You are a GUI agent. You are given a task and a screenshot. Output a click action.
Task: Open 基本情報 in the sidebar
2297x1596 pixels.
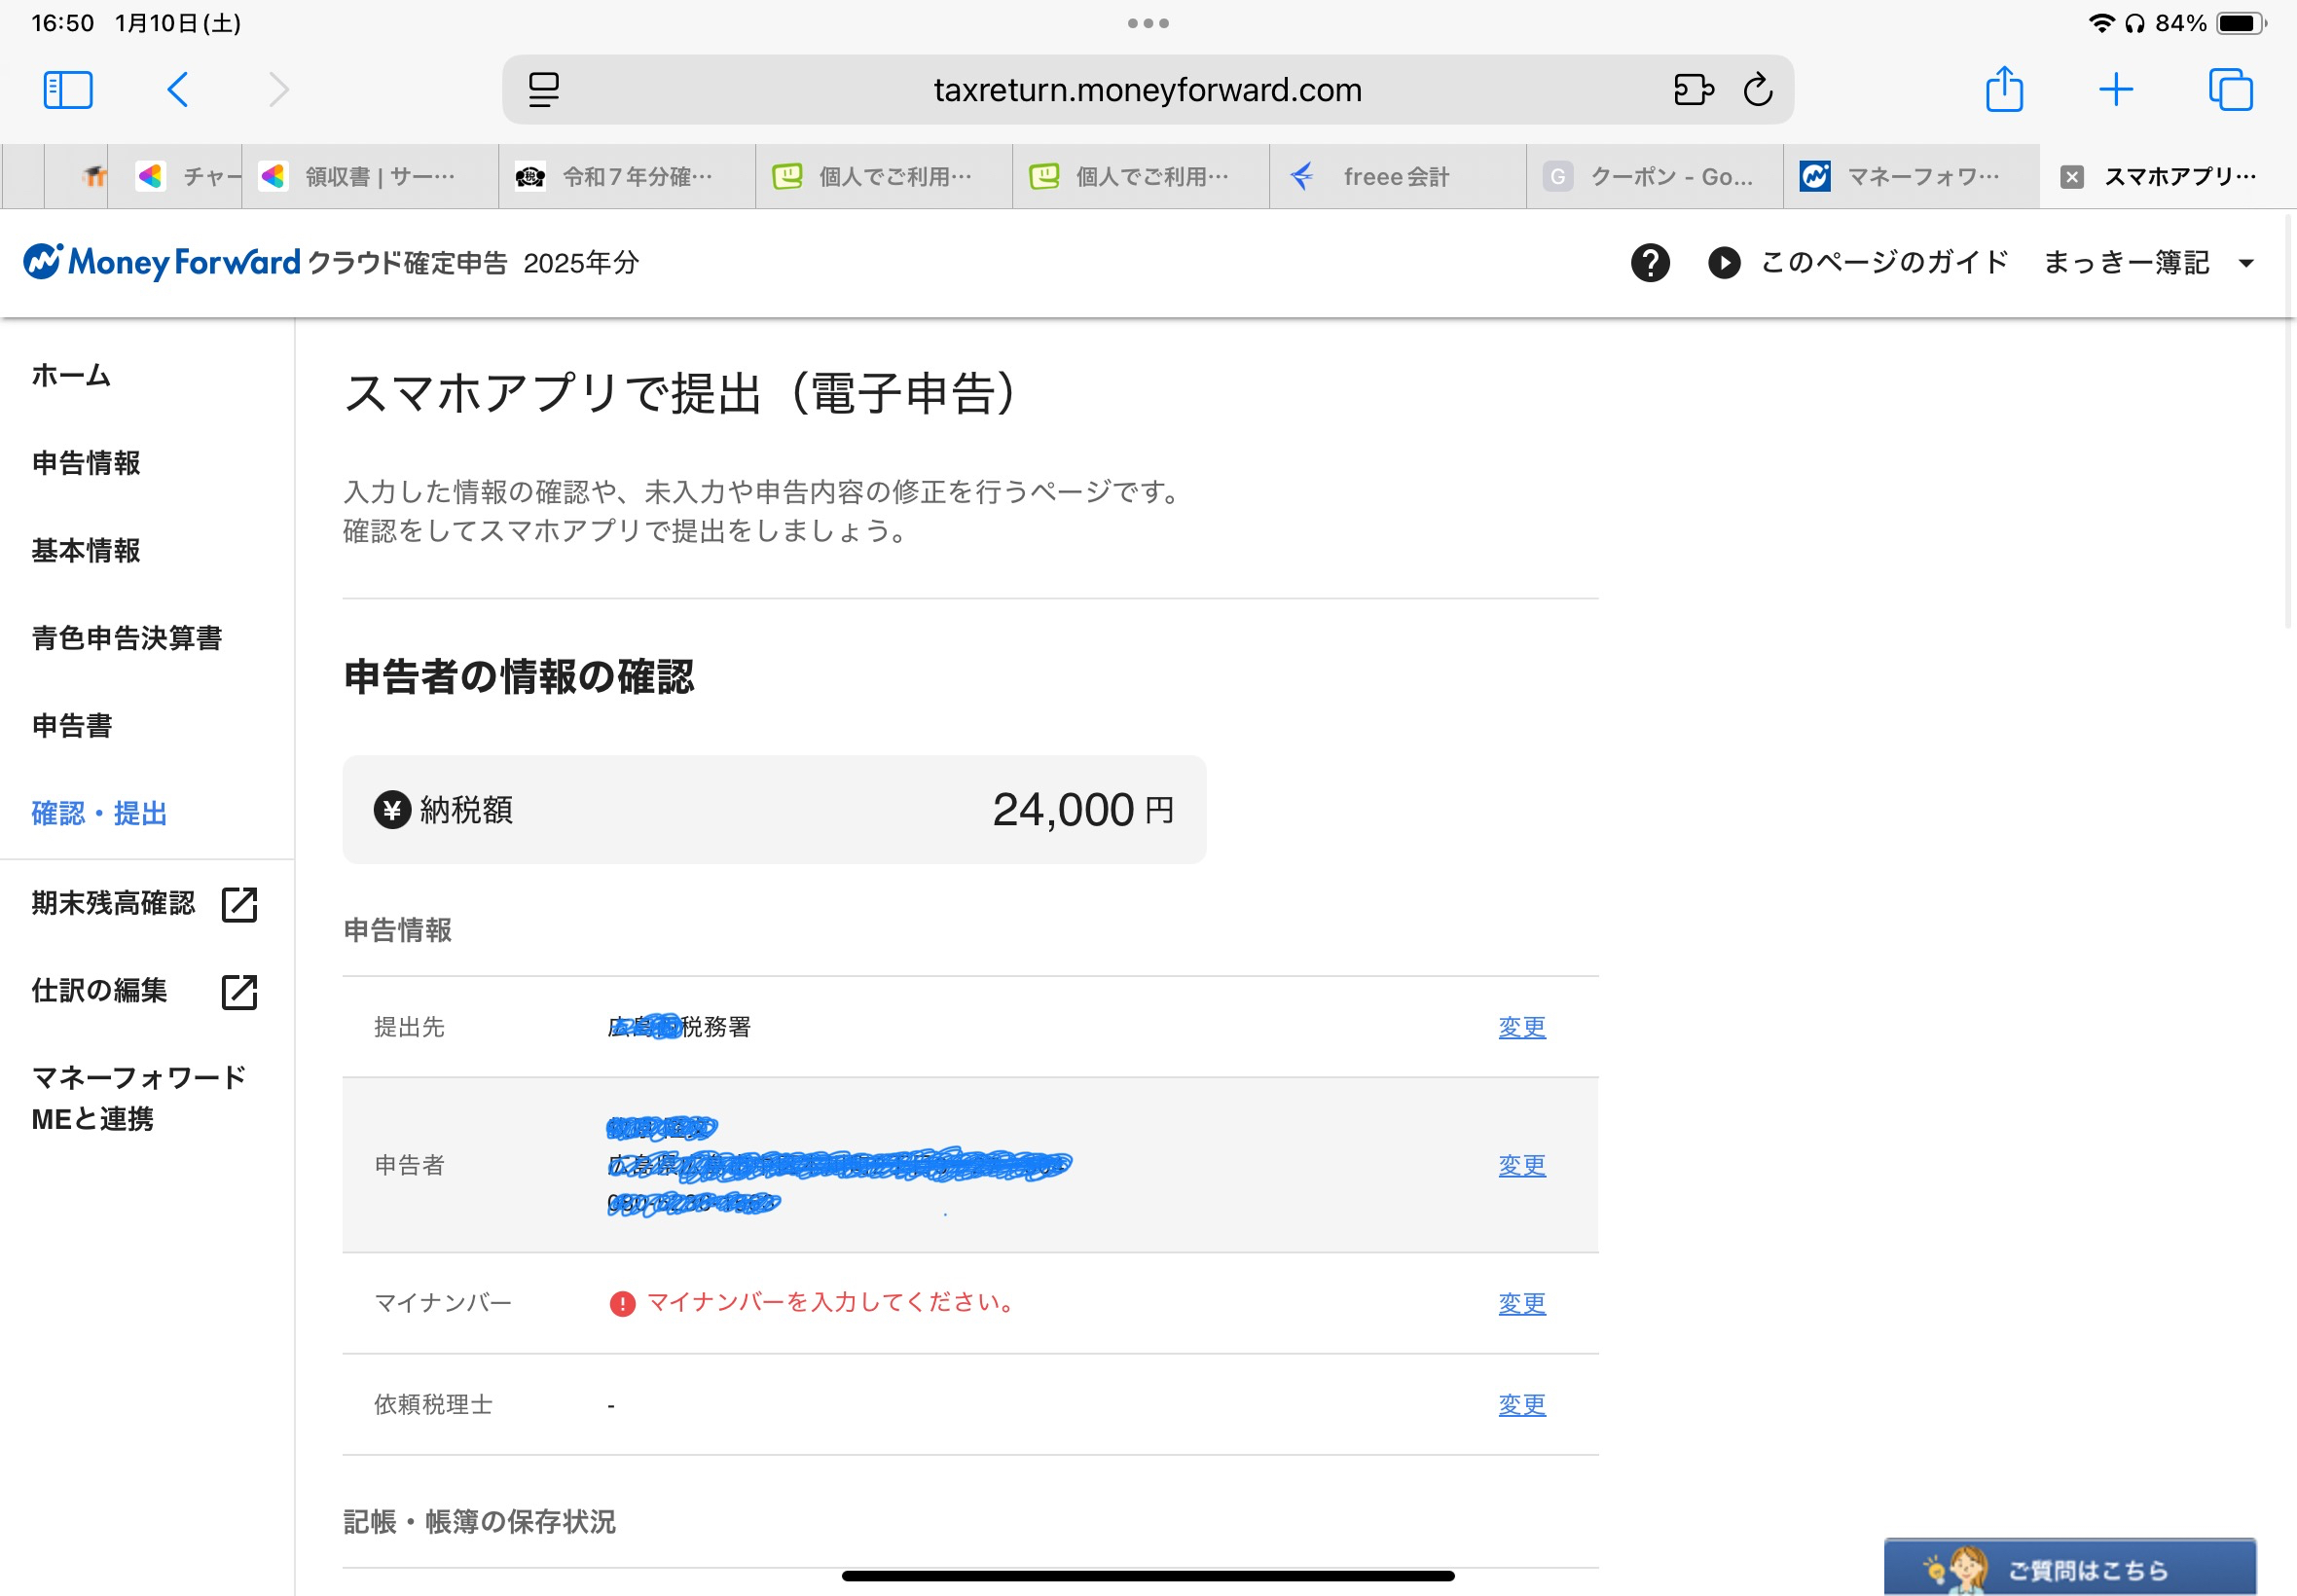[x=86, y=550]
